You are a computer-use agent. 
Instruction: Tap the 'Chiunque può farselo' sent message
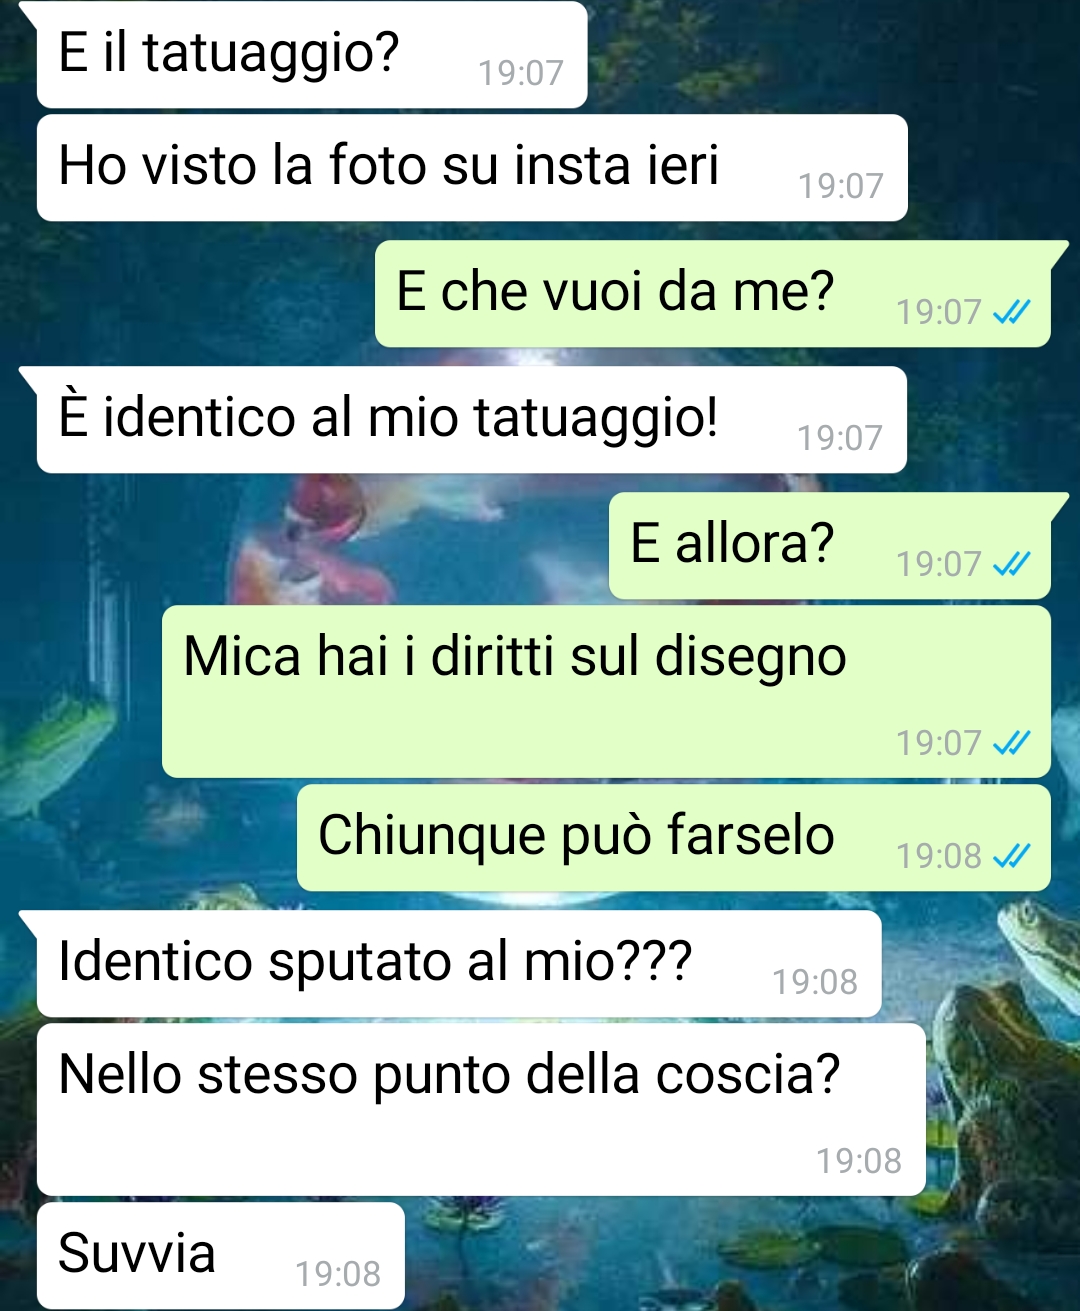coord(674,838)
